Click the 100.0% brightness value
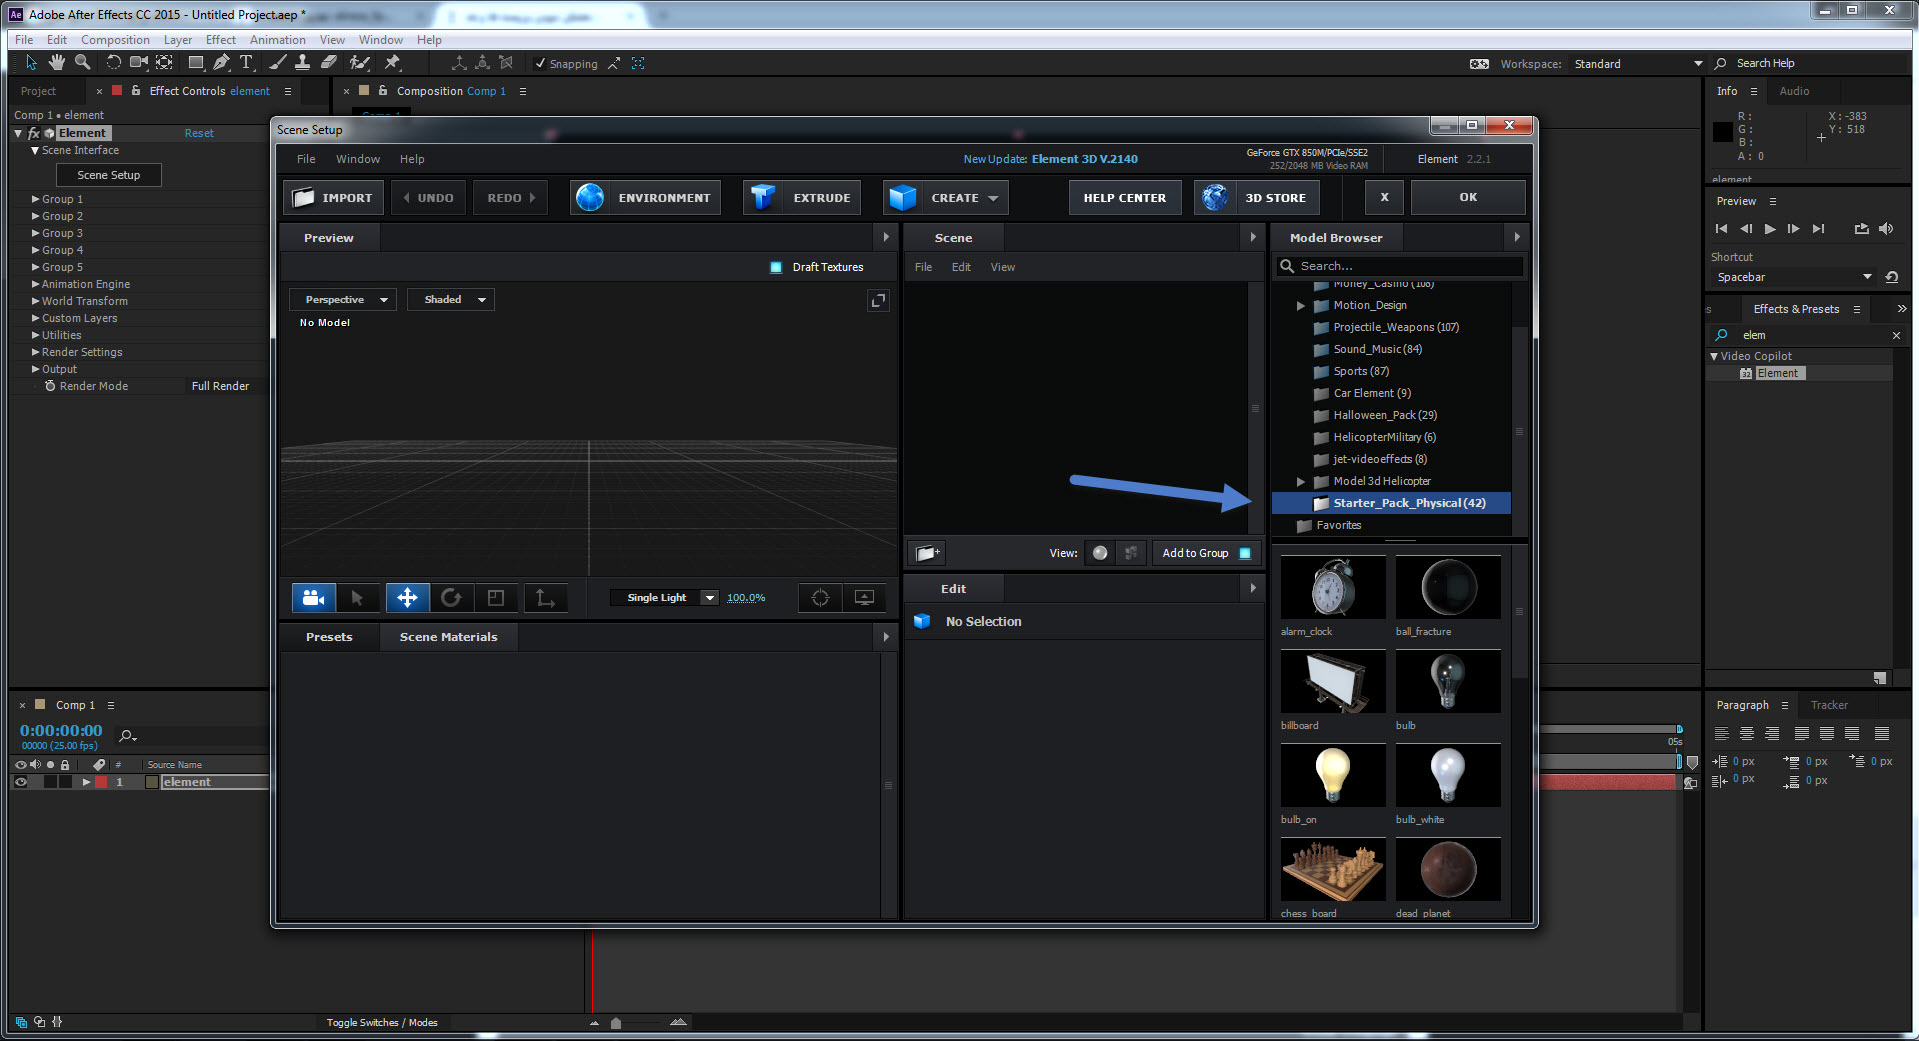Screen dimensions: 1919x1041 coord(746,598)
